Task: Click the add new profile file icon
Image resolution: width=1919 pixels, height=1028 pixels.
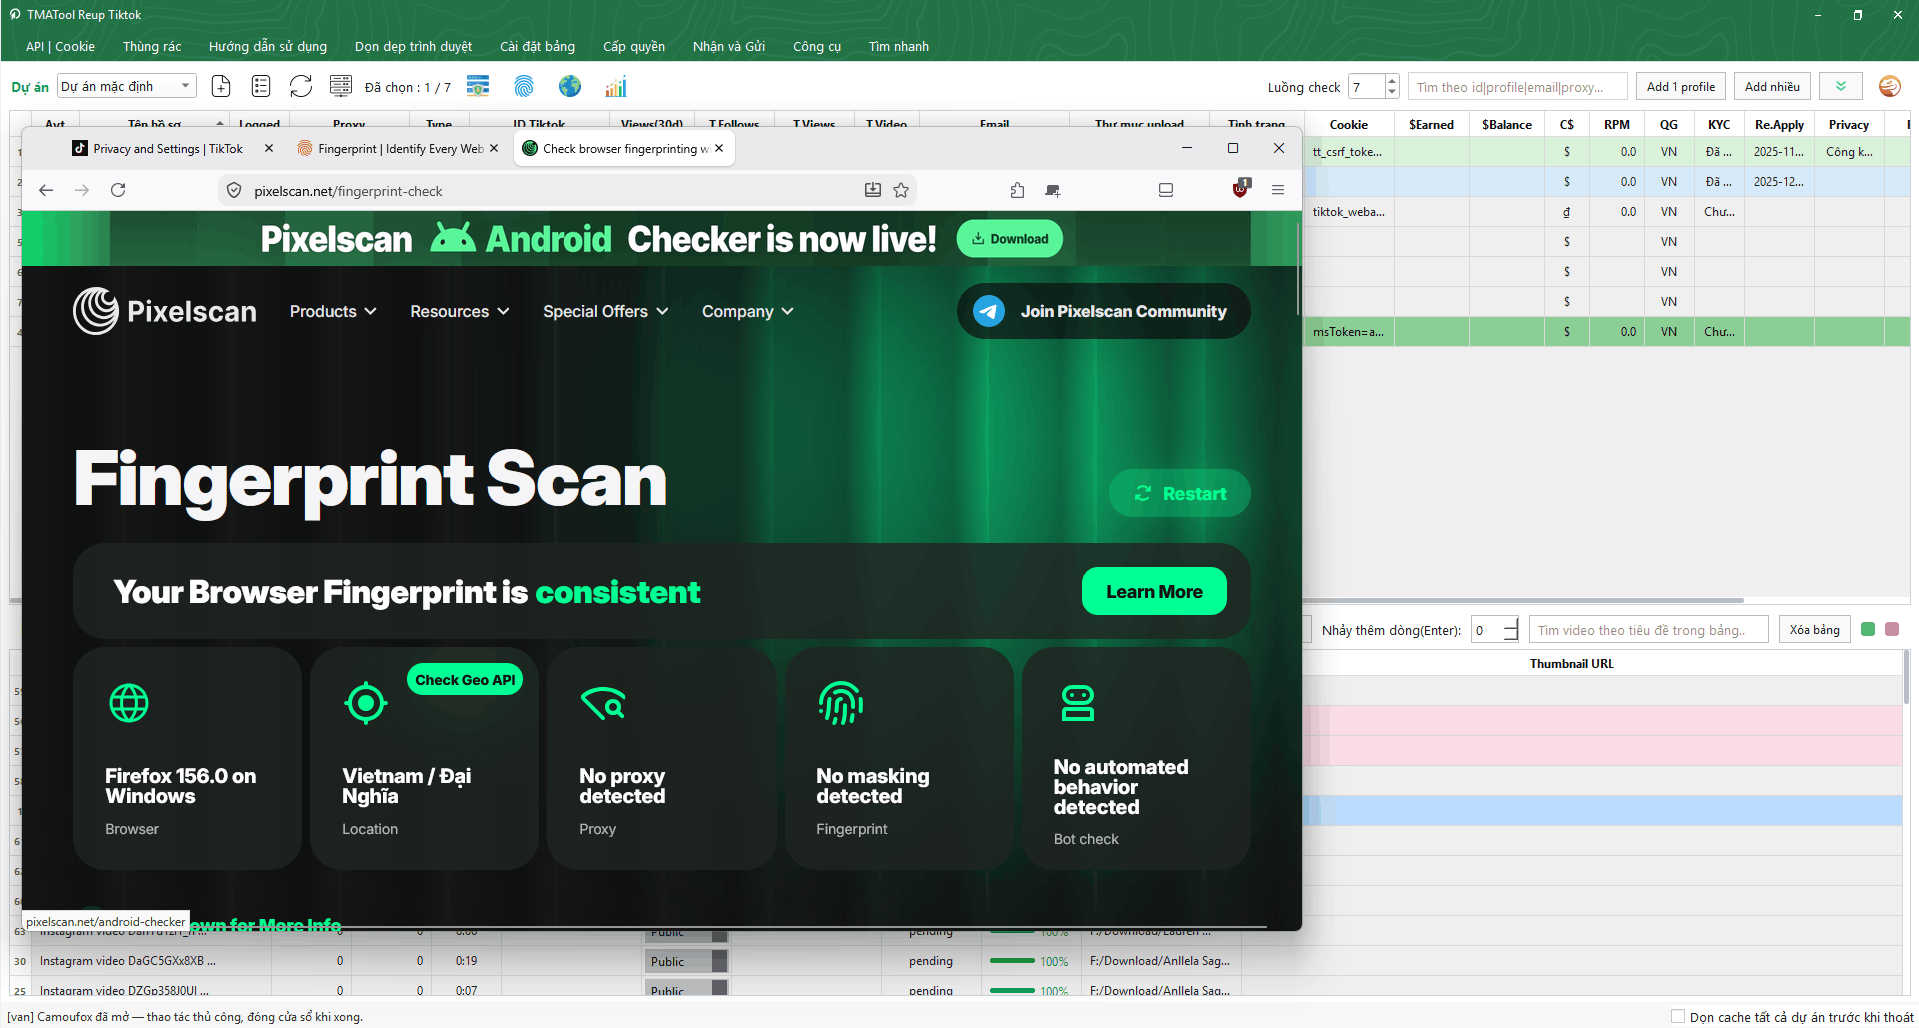Action: pyautogui.click(x=221, y=87)
